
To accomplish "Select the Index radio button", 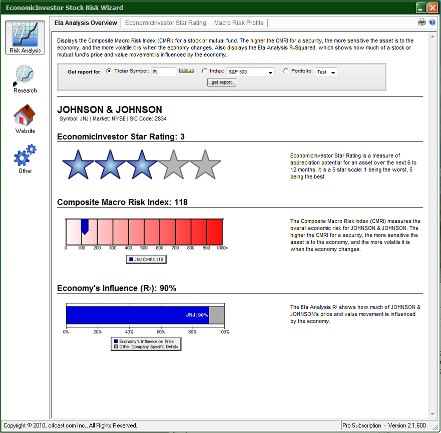I will click(x=204, y=71).
